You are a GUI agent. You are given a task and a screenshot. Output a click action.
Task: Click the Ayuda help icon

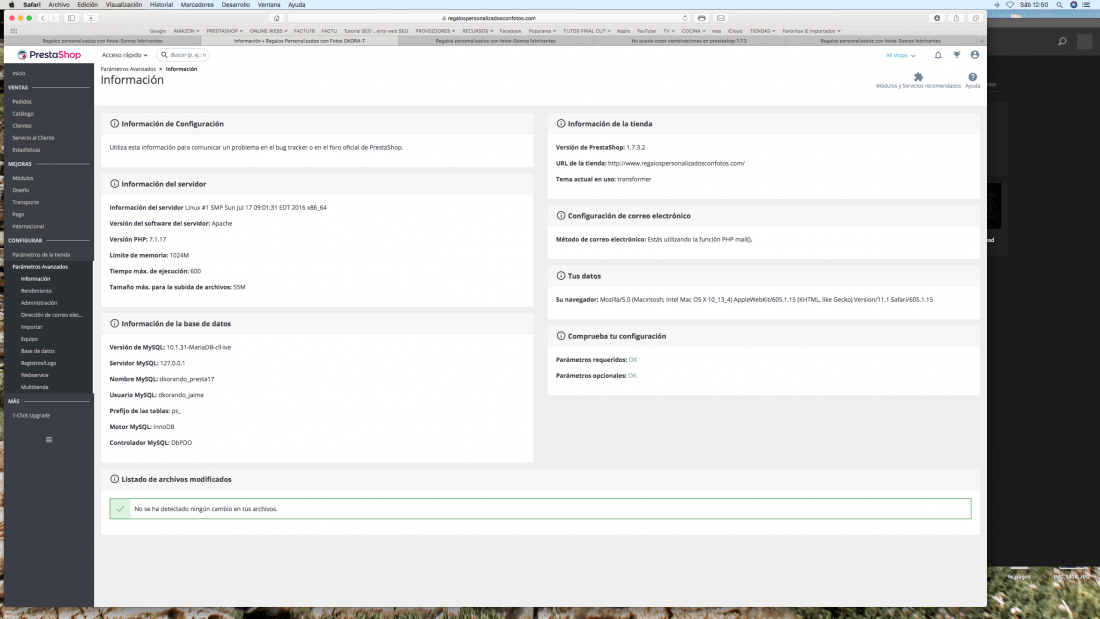click(972, 77)
